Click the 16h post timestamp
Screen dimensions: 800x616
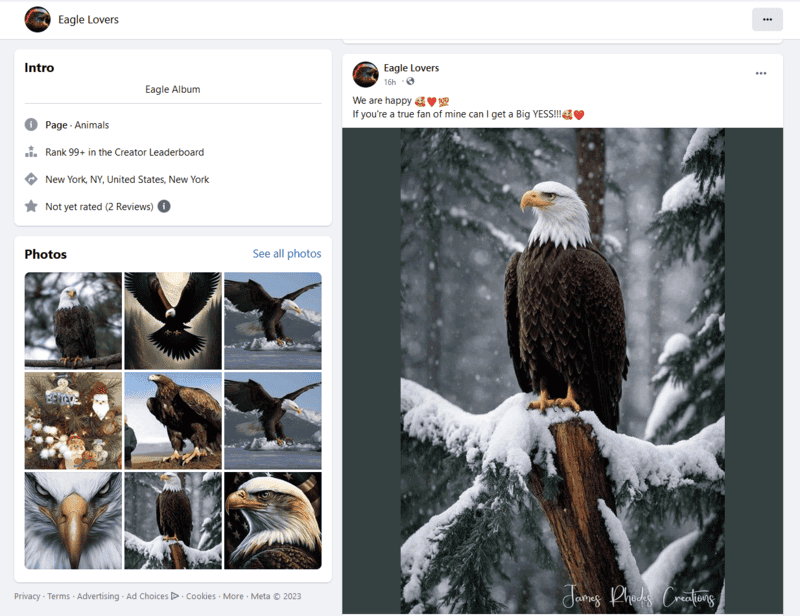390,82
